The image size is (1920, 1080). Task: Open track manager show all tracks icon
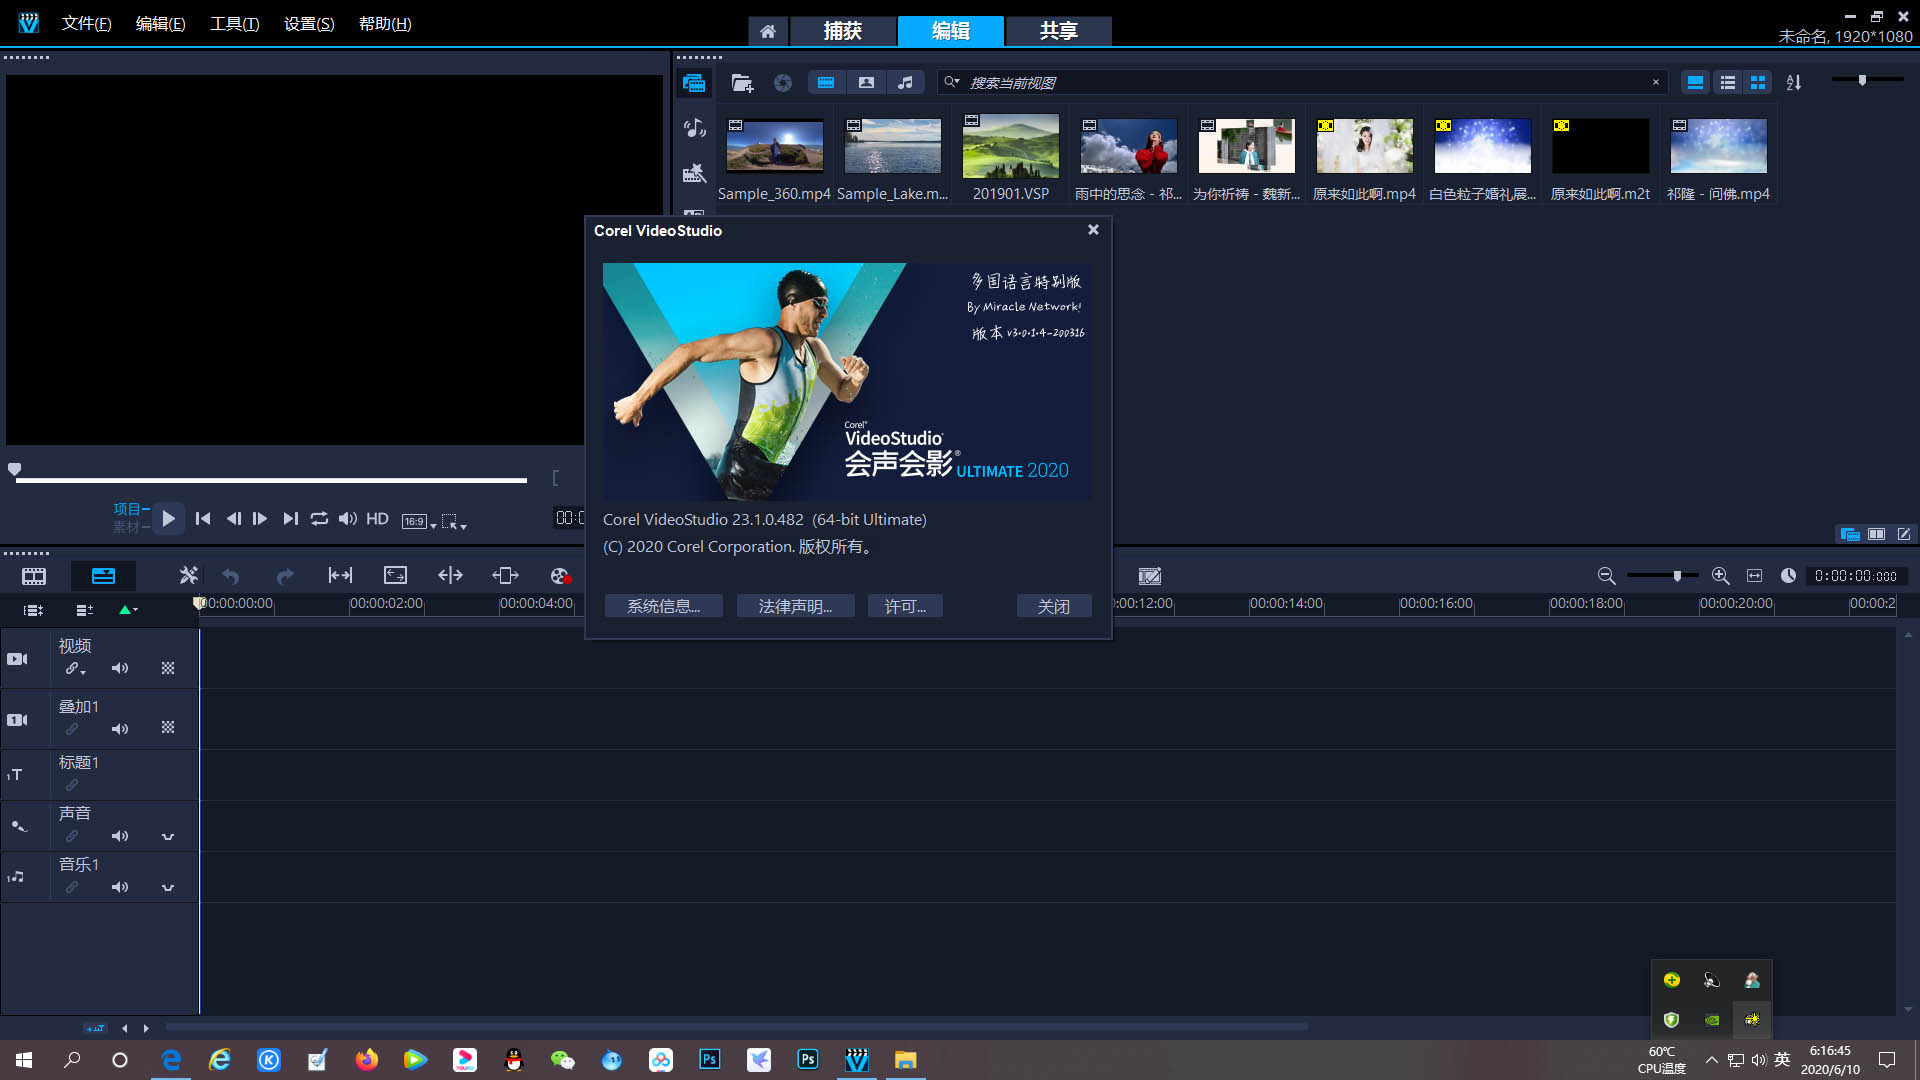(33, 610)
